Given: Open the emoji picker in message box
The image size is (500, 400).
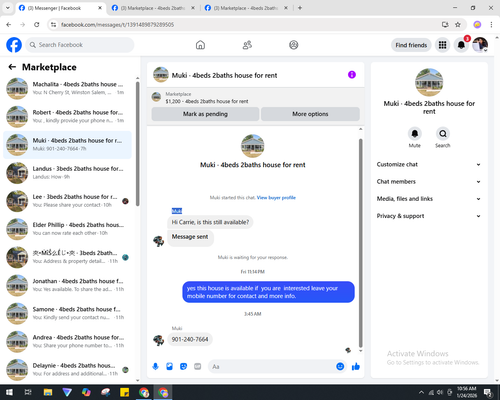Looking at the screenshot, I should tap(340, 367).
